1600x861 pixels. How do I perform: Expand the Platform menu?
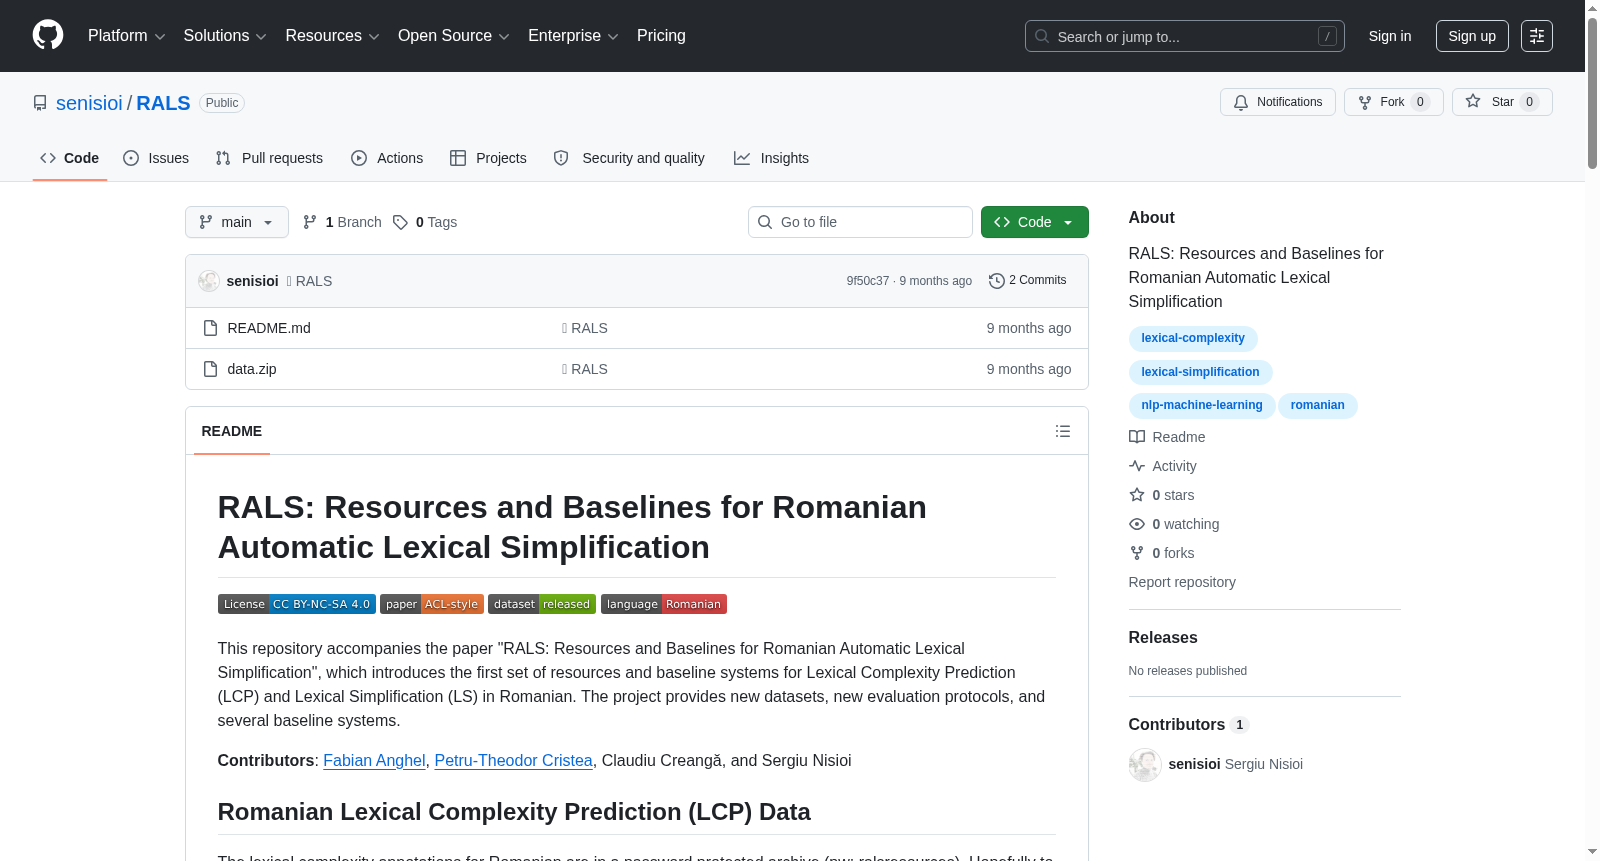[x=127, y=36]
